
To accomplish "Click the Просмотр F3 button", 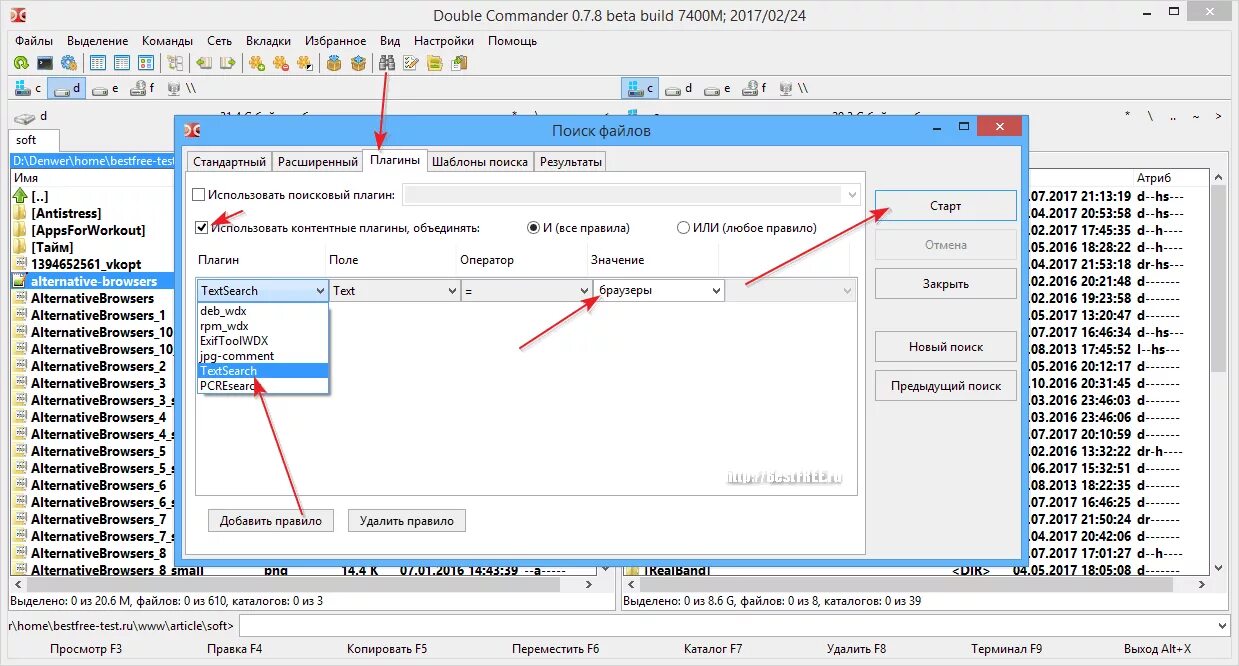I will pyautogui.click(x=86, y=649).
